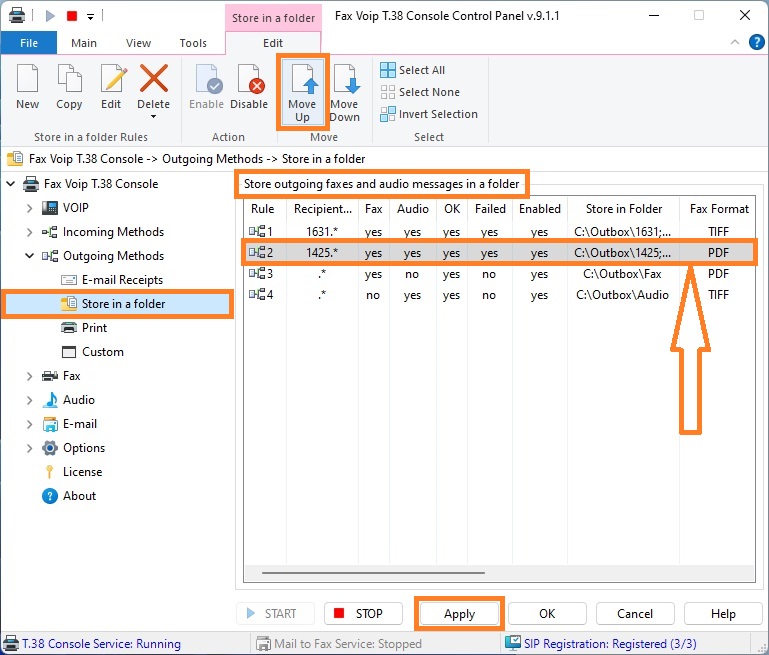Click the Enable action icon
Viewport: 769px width, 655px height.
coord(207,78)
